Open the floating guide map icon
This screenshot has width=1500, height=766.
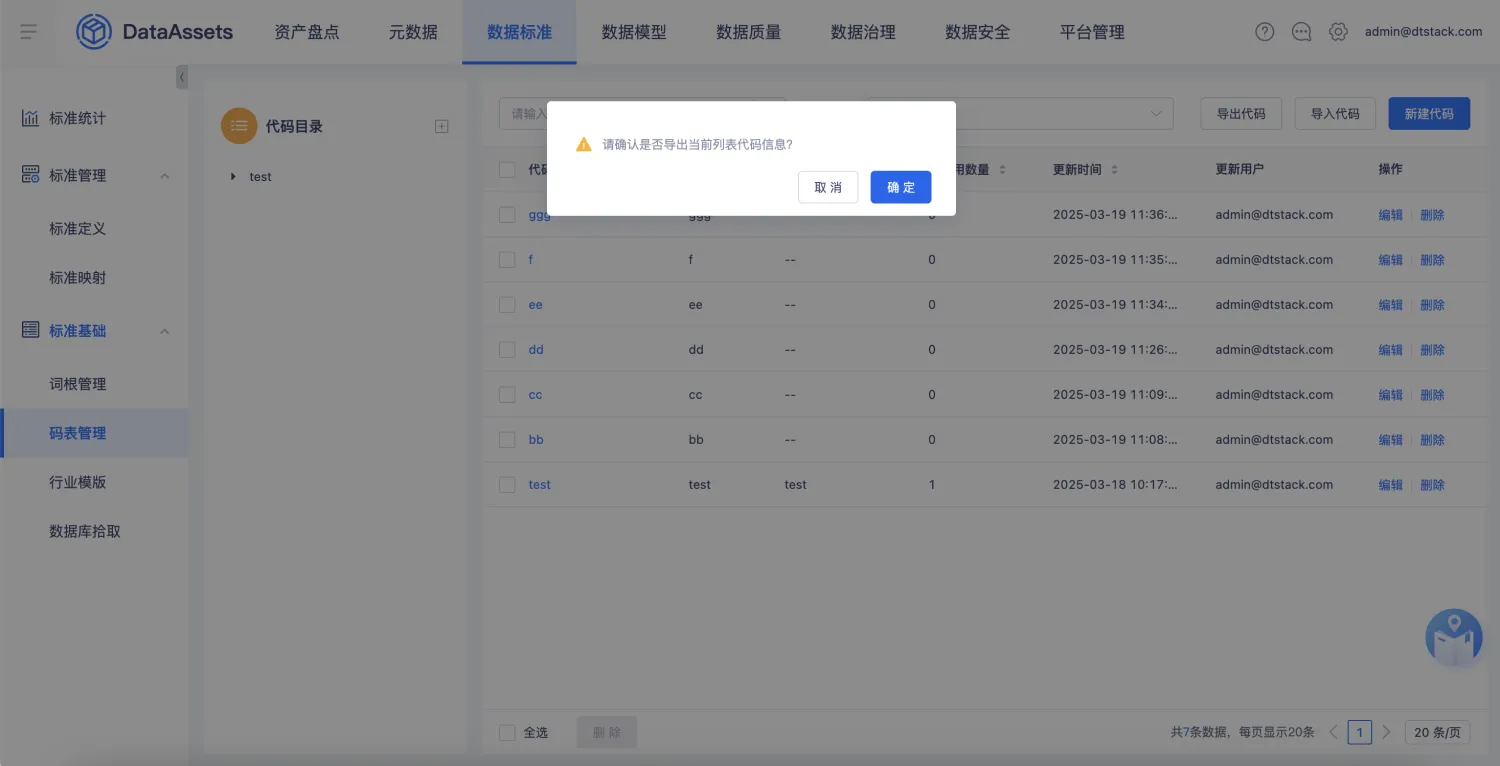click(1453, 638)
